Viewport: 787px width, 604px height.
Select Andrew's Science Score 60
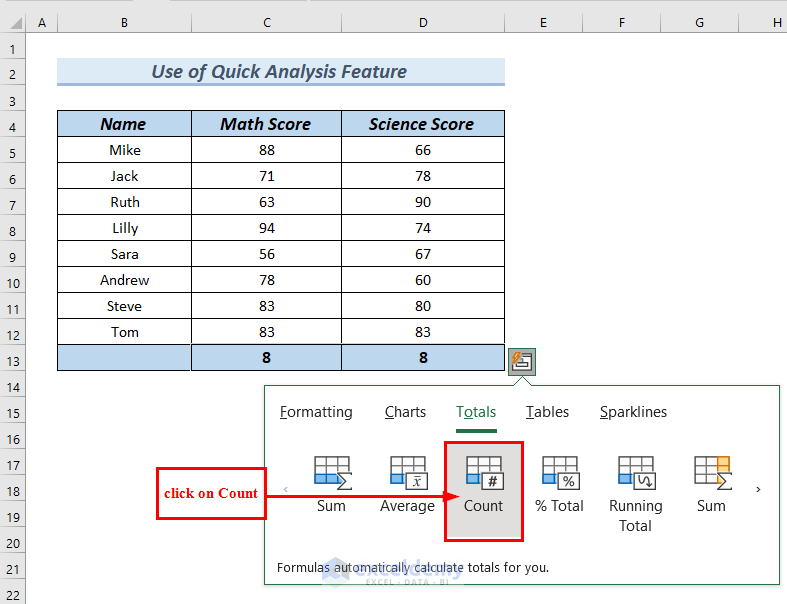[x=423, y=280]
